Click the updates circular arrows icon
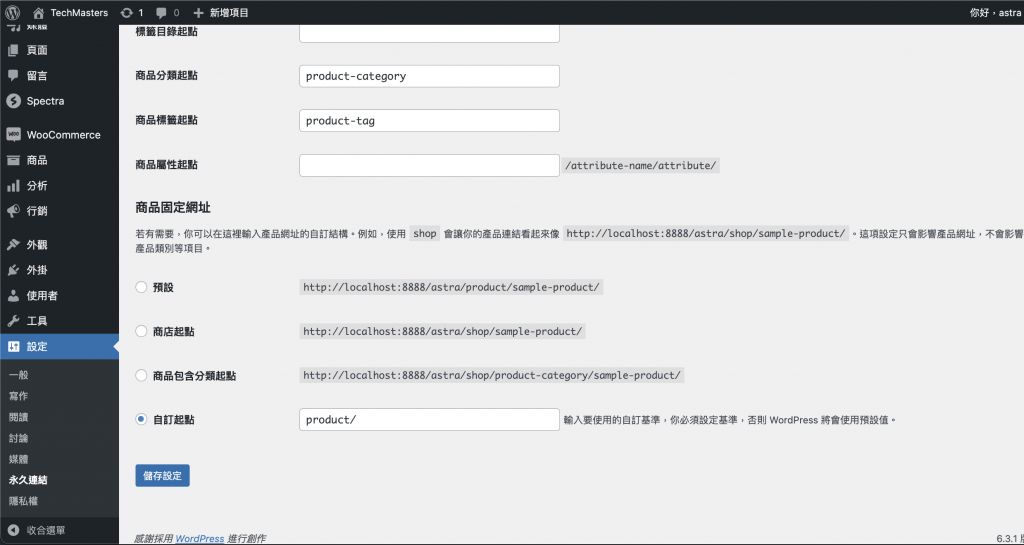 pyautogui.click(x=127, y=12)
